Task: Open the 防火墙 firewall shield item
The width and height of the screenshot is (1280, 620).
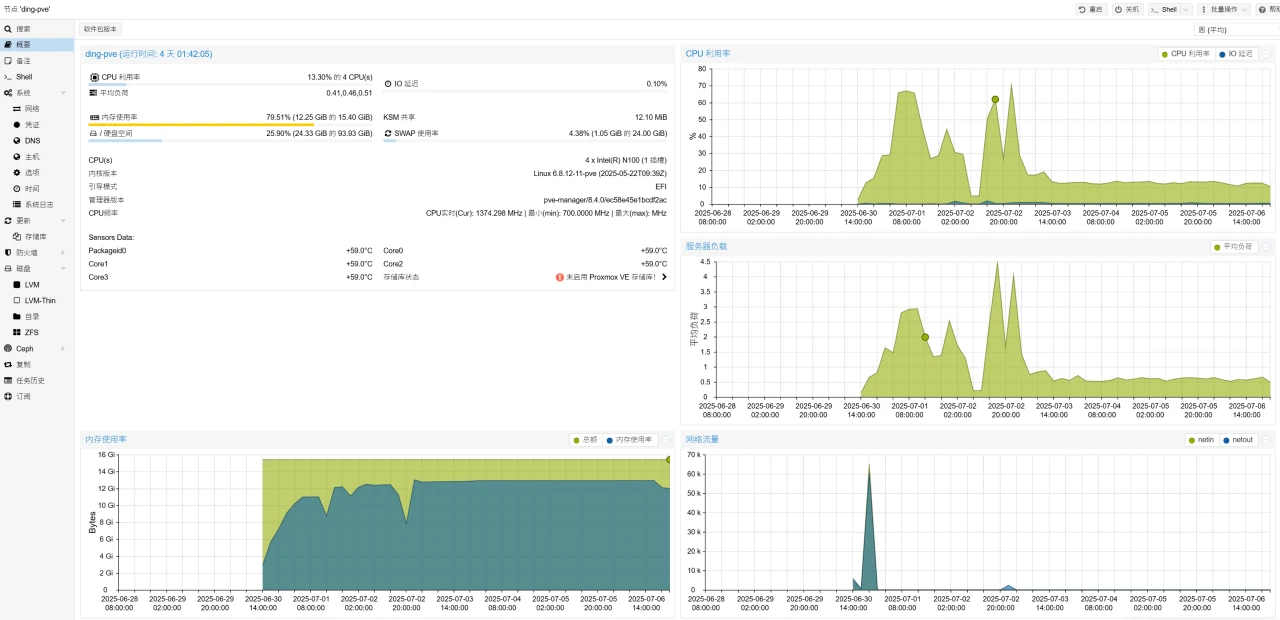Action: click(27, 252)
